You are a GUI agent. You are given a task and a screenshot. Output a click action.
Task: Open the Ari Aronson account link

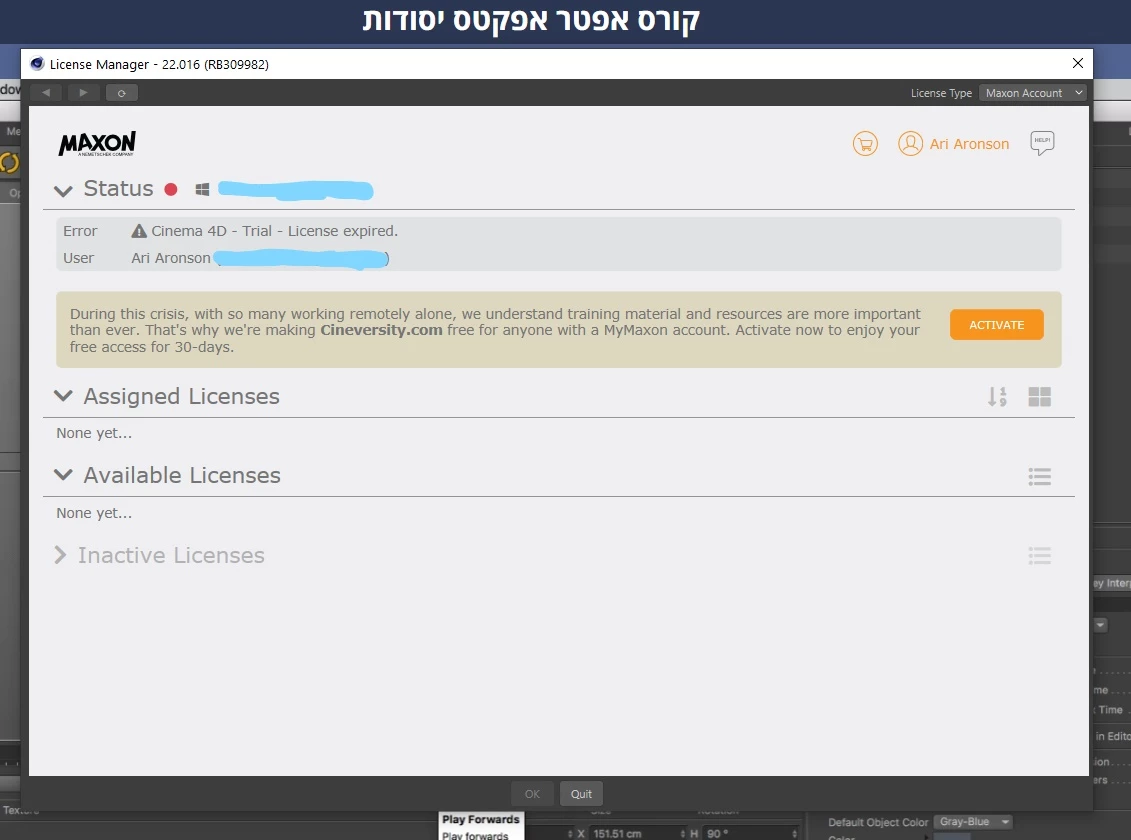[969, 144]
